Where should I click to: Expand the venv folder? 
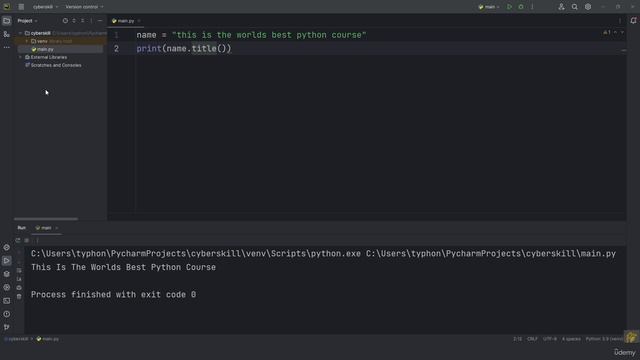tap(27, 41)
